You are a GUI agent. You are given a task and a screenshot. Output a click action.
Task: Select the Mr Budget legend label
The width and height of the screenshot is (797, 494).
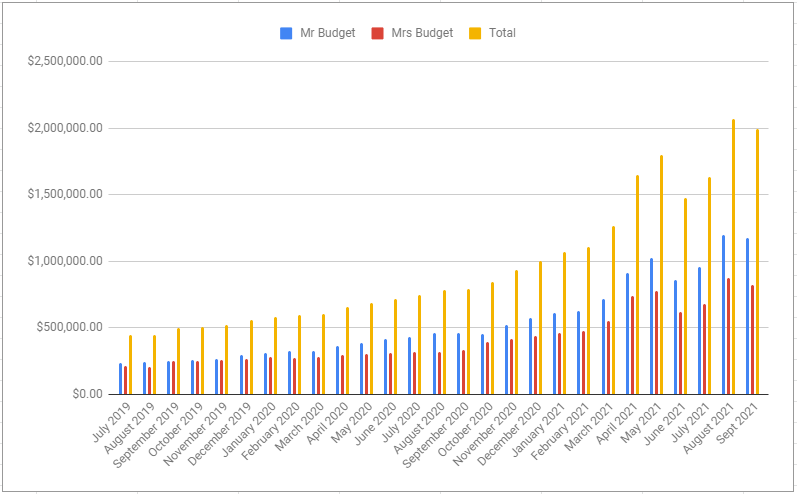tap(327, 33)
